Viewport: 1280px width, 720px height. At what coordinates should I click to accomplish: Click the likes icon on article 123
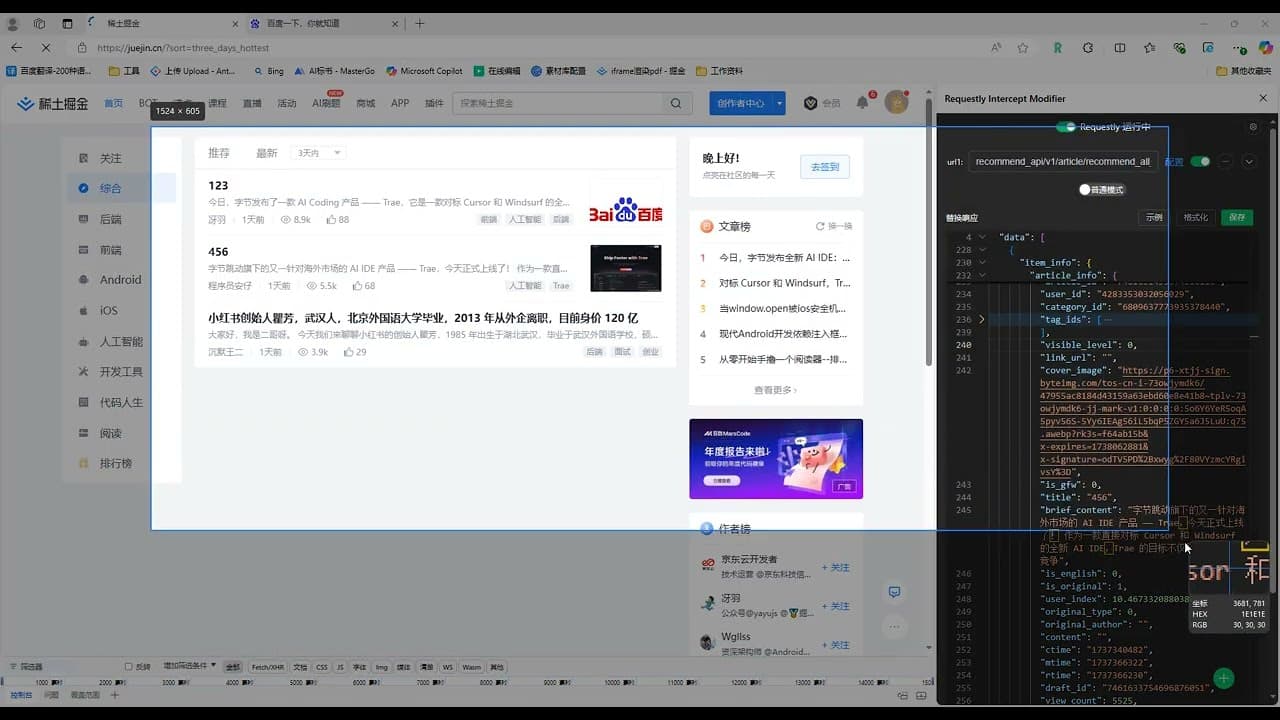coord(330,219)
